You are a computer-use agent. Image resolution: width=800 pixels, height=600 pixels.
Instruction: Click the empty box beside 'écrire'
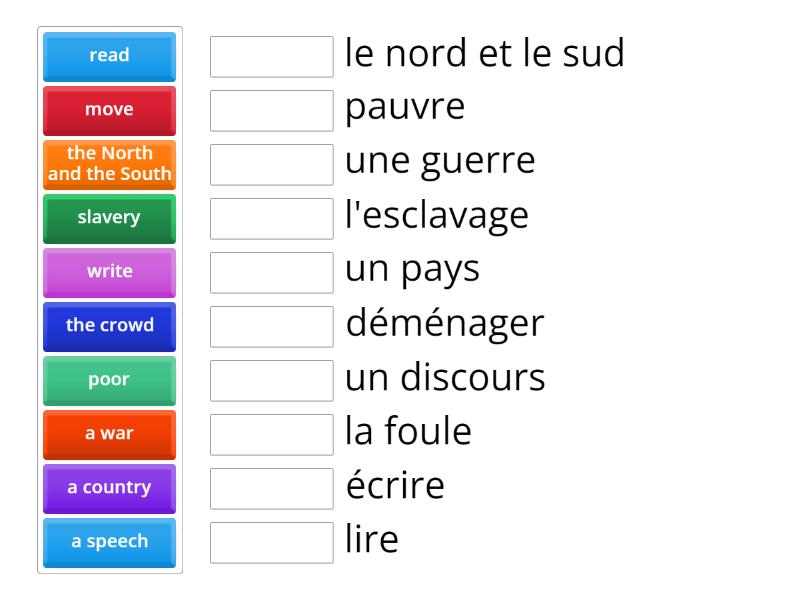click(272, 489)
